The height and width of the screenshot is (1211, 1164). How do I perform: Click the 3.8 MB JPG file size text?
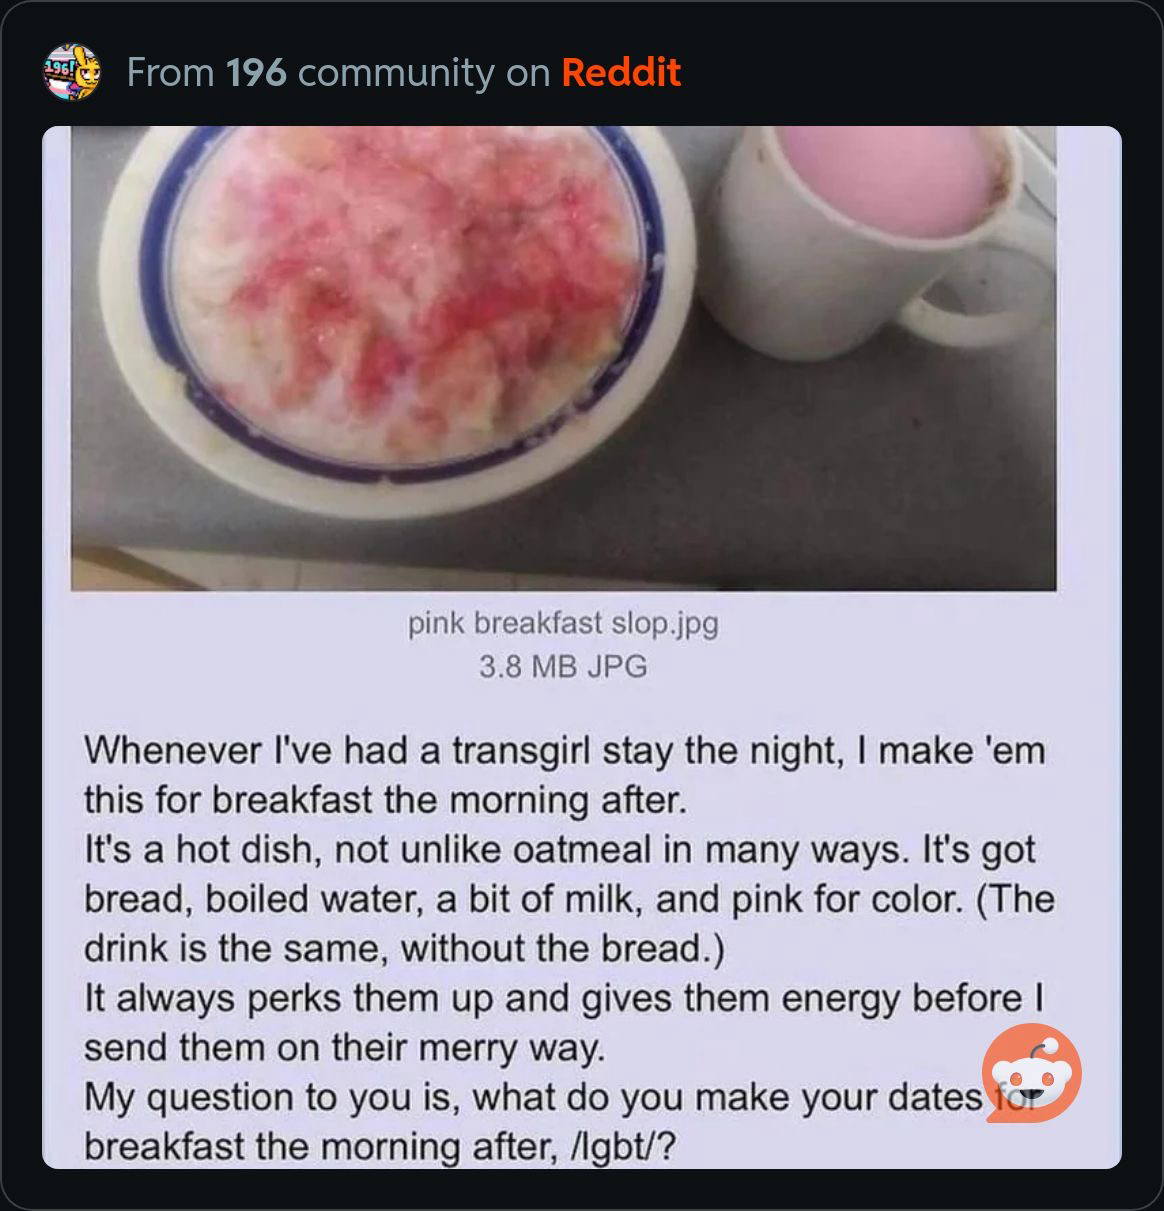(563, 666)
